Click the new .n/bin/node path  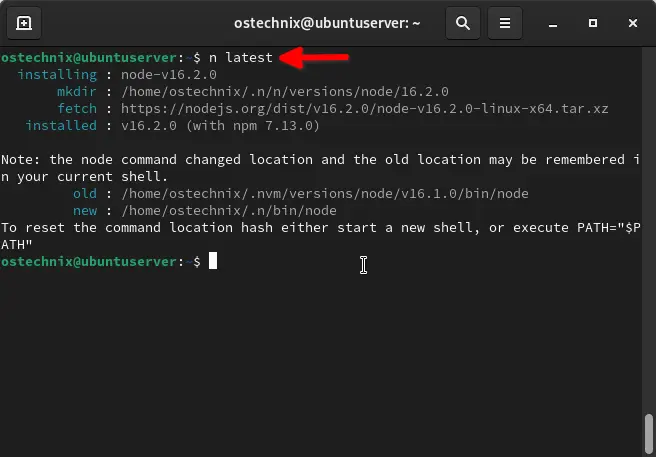tap(228, 211)
